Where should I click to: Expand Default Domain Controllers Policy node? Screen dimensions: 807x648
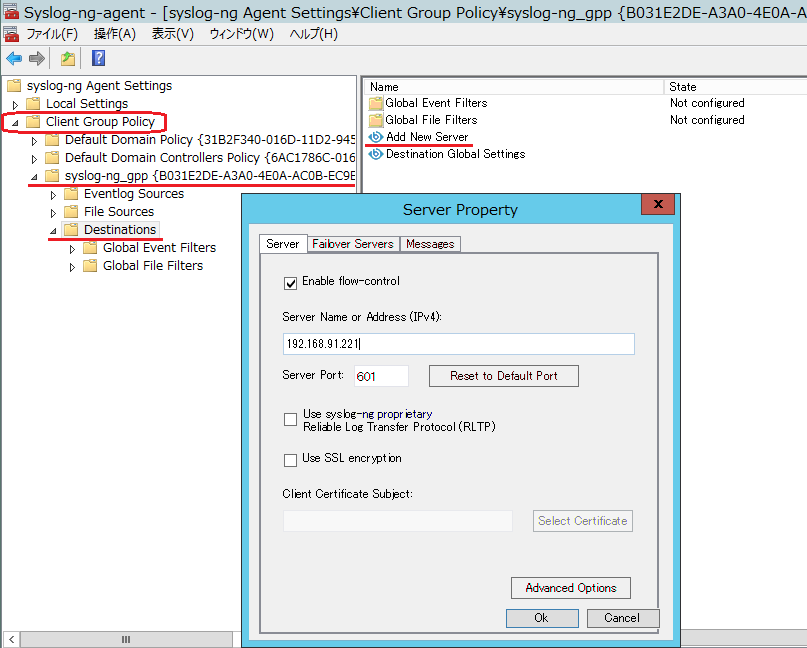[x=34, y=159]
